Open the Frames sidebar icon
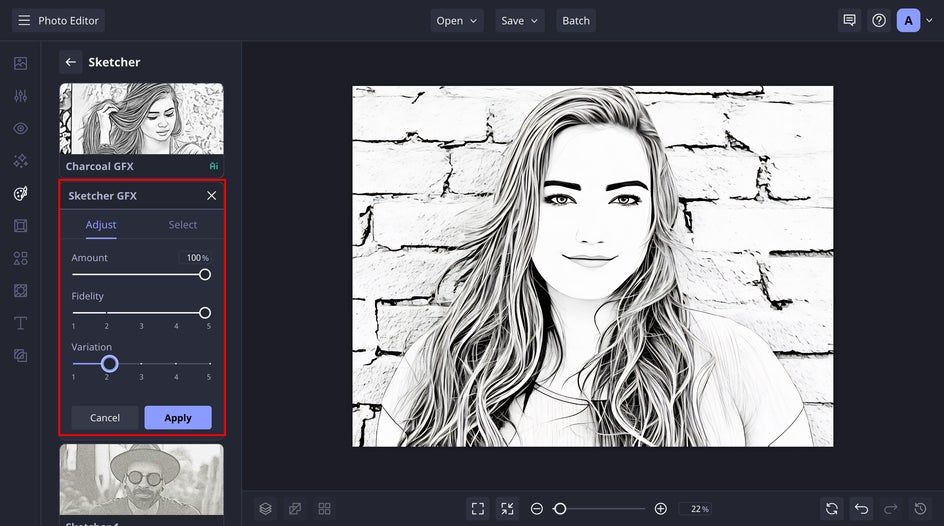The width and height of the screenshot is (944, 526). coord(20,226)
